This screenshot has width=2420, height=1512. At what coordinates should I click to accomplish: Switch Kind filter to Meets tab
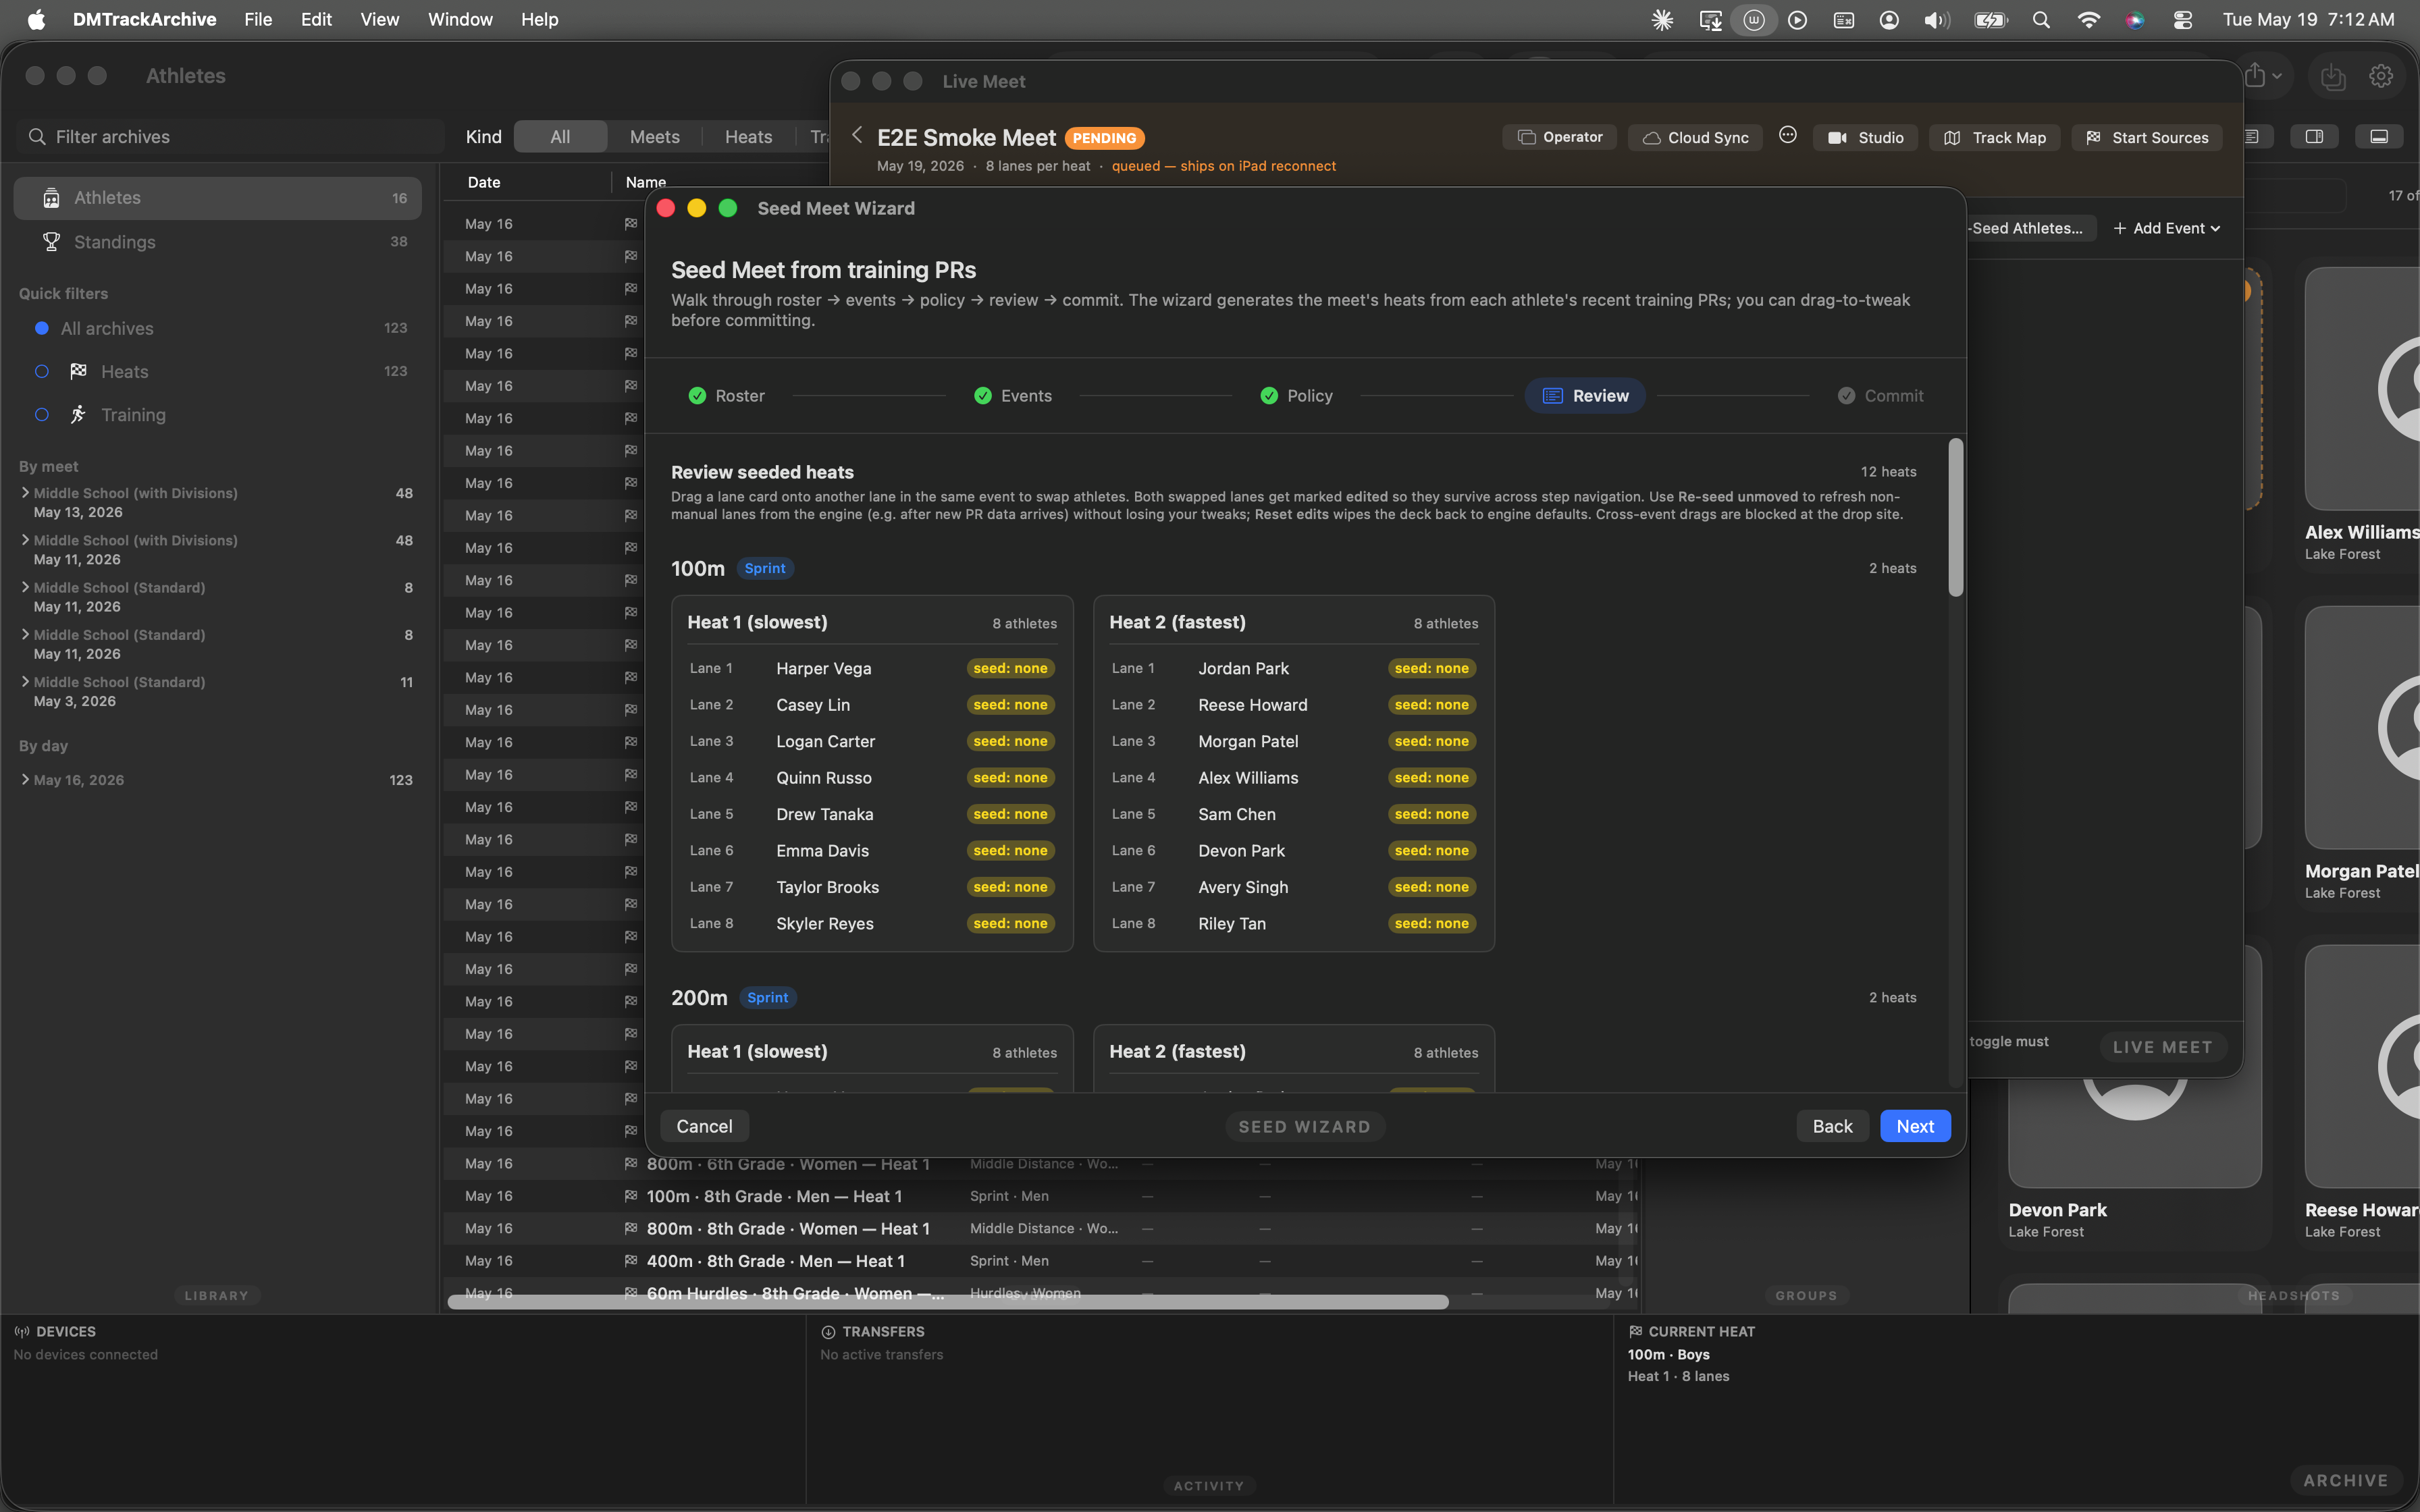click(654, 137)
